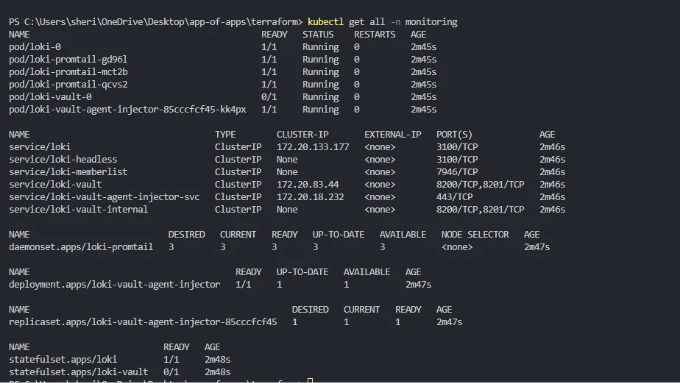
Task: Click the PowerShell path prompt text
Action: 156,22
